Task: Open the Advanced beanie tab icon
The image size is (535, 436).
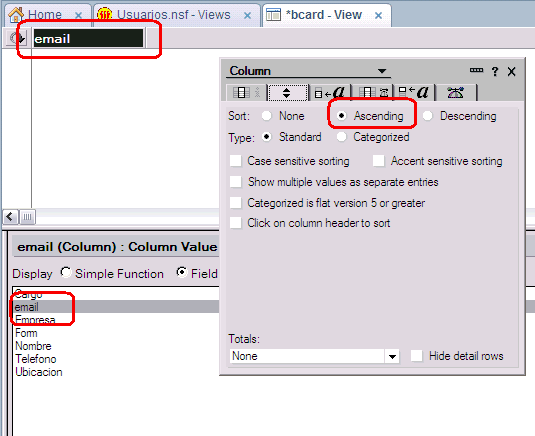Action: pos(456,92)
